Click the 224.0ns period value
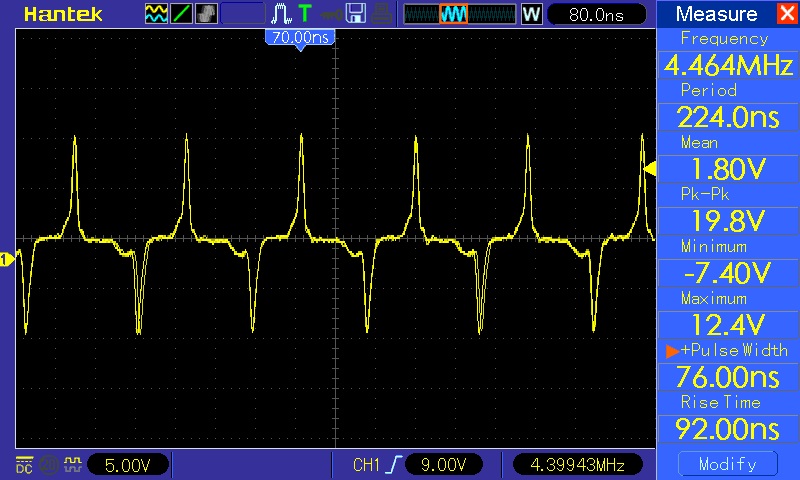This screenshot has height=480, width=800. (728, 117)
